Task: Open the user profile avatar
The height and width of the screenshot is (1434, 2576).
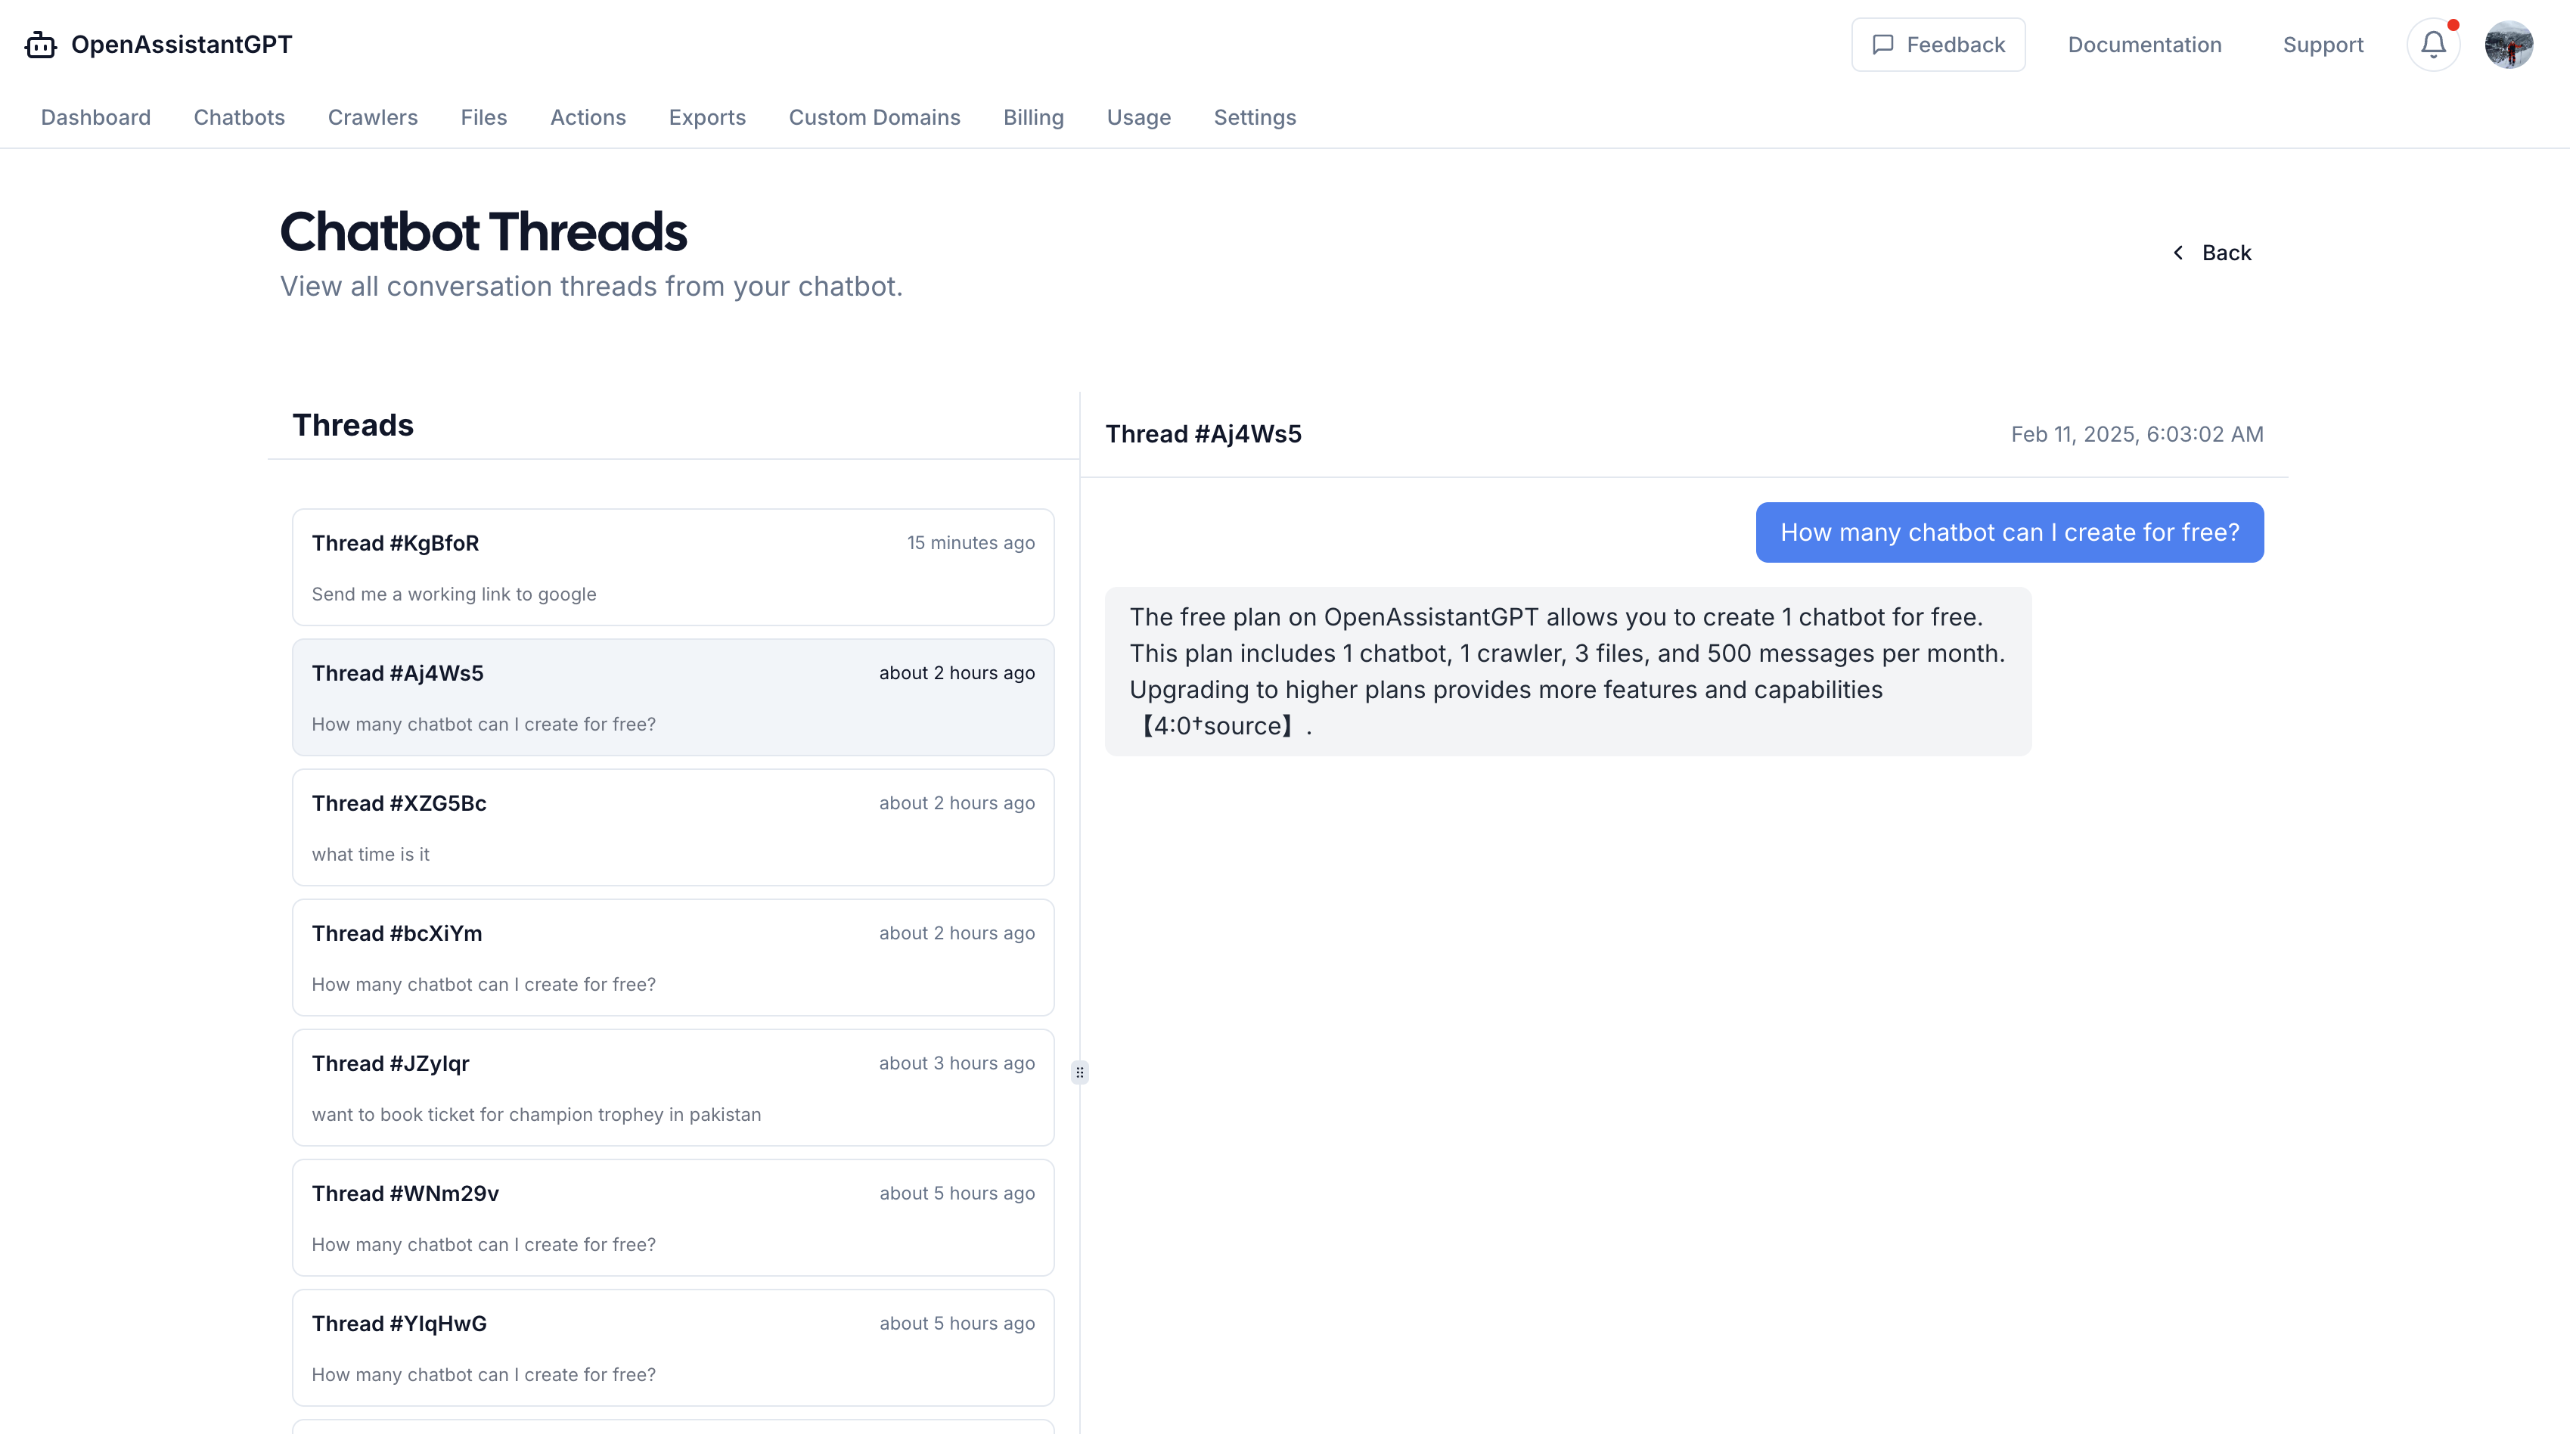Action: click(x=2508, y=45)
